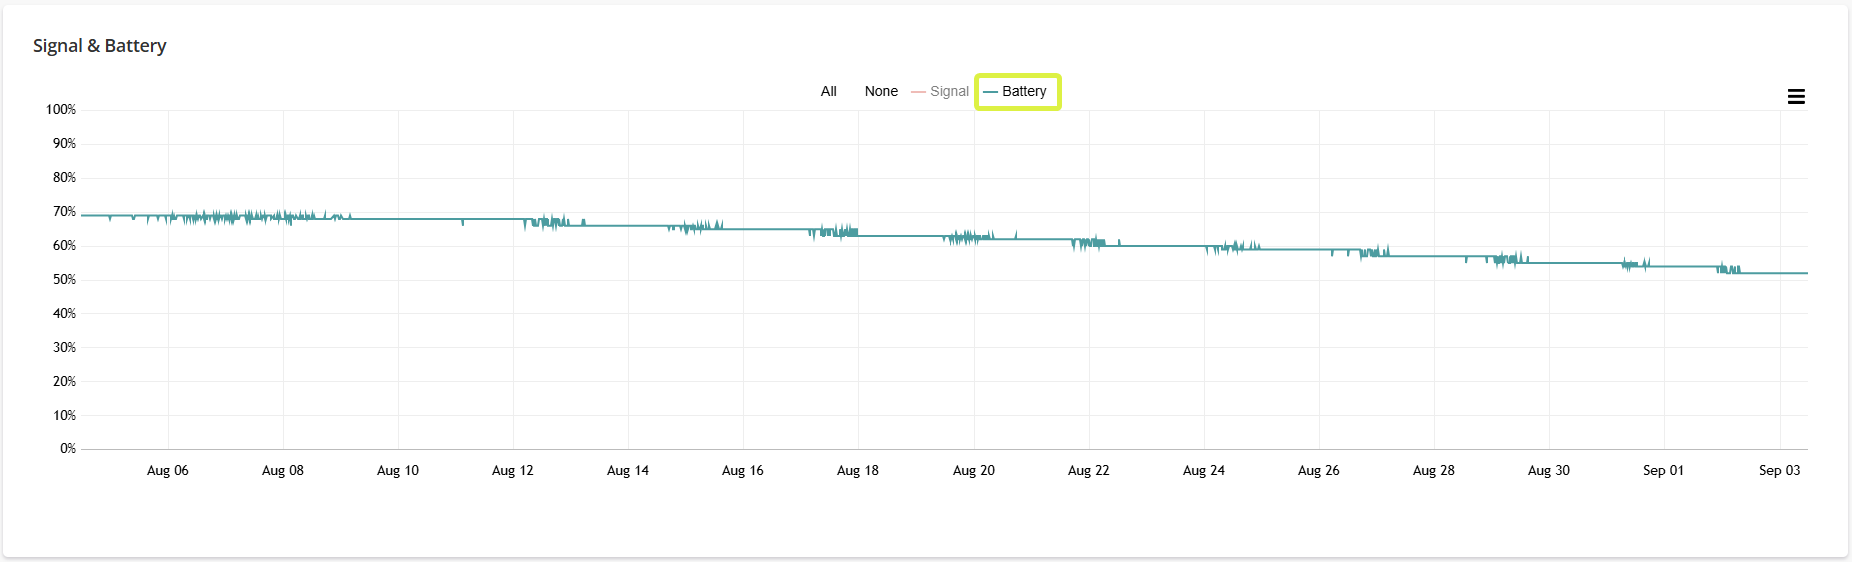Click the 0% y-axis label
The image size is (1852, 562).
pyautogui.click(x=68, y=449)
